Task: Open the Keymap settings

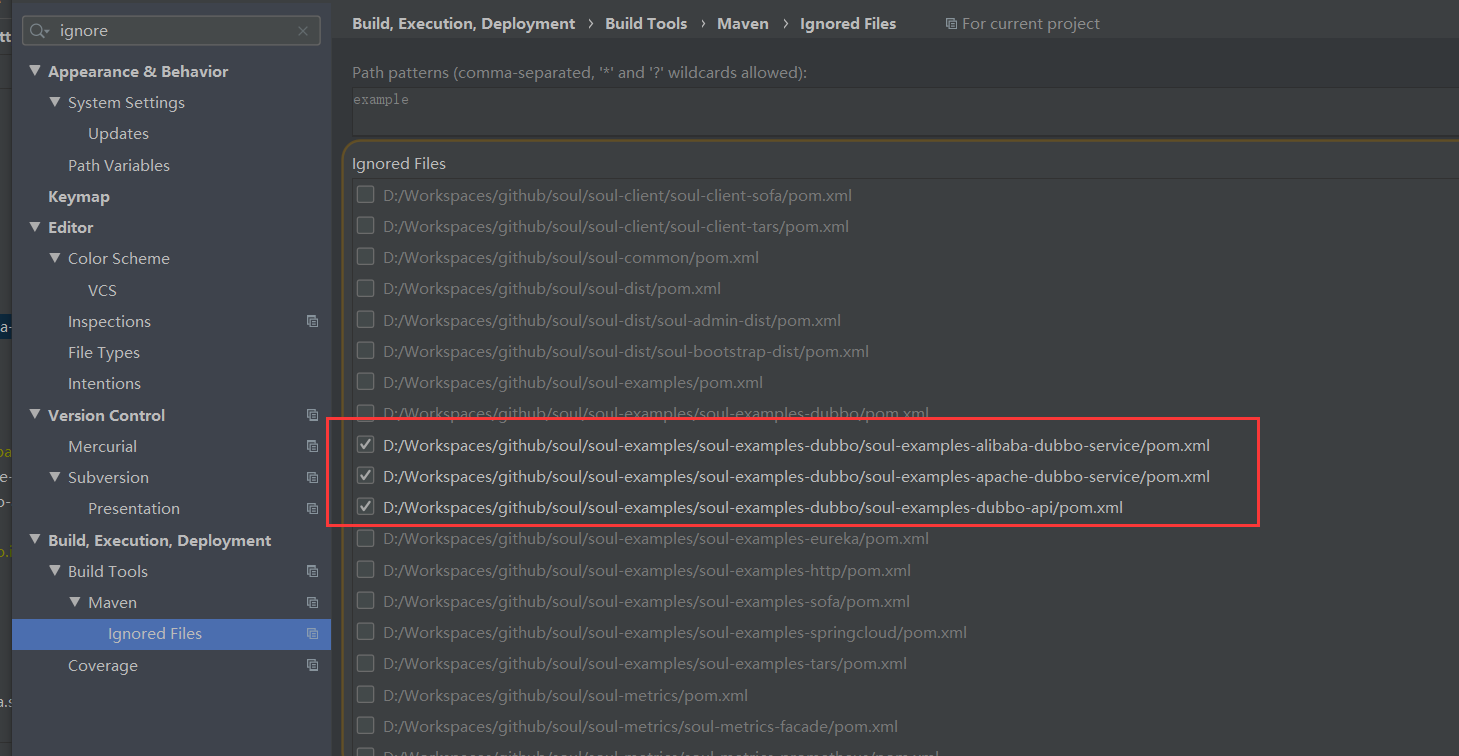Action: pos(79,196)
